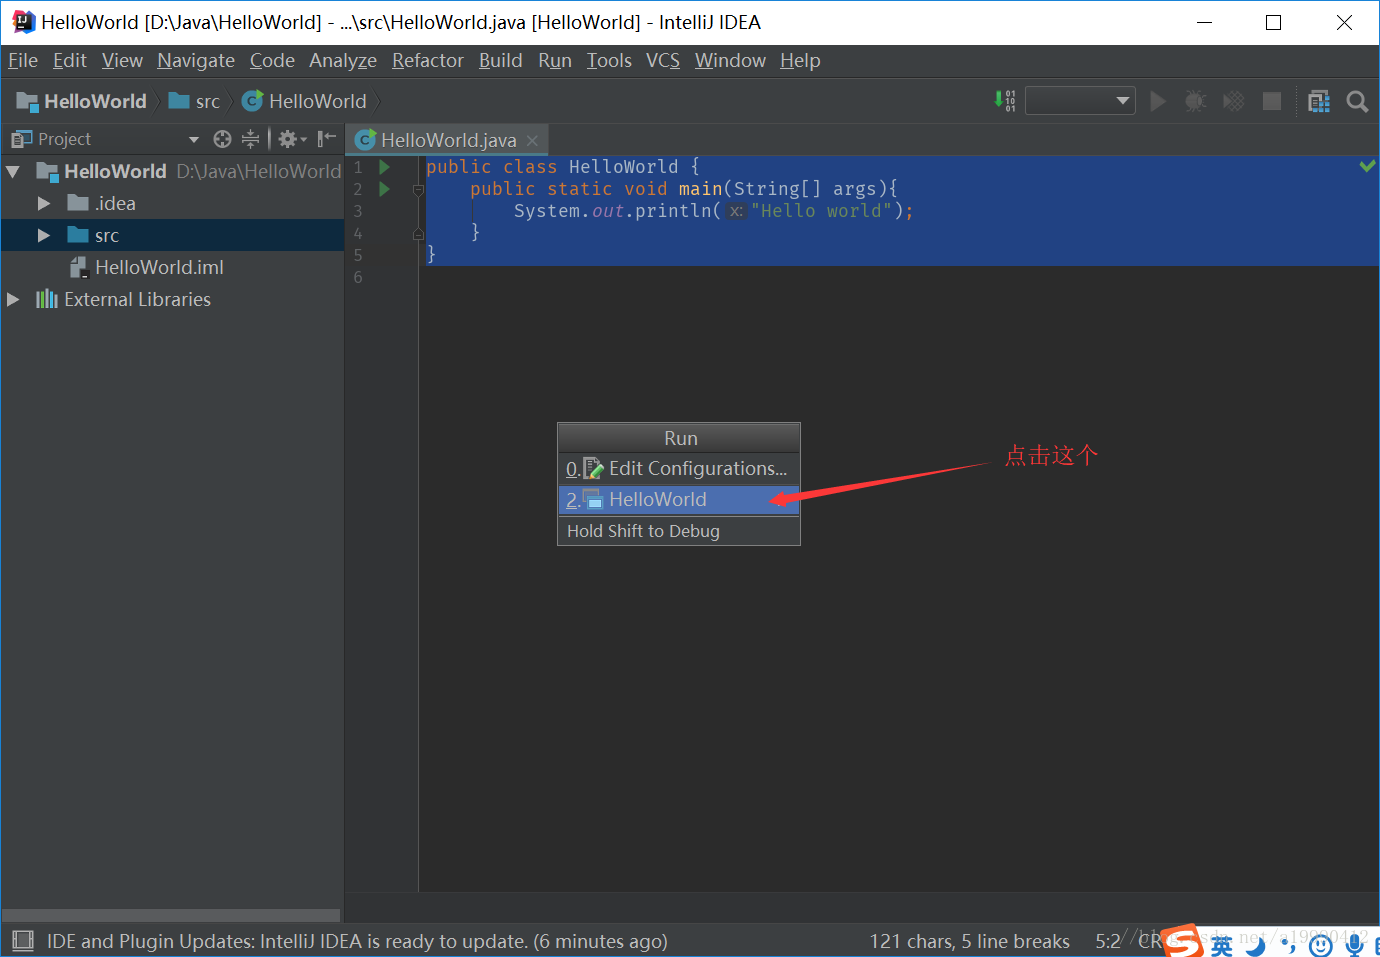This screenshot has height=957, width=1380.
Task: Open the Refactor menu
Action: click(428, 61)
